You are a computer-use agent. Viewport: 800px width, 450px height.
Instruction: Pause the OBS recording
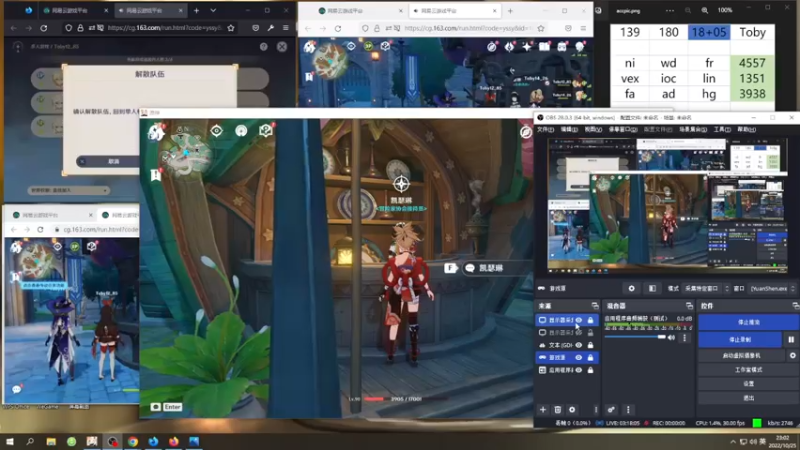(791, 339)
